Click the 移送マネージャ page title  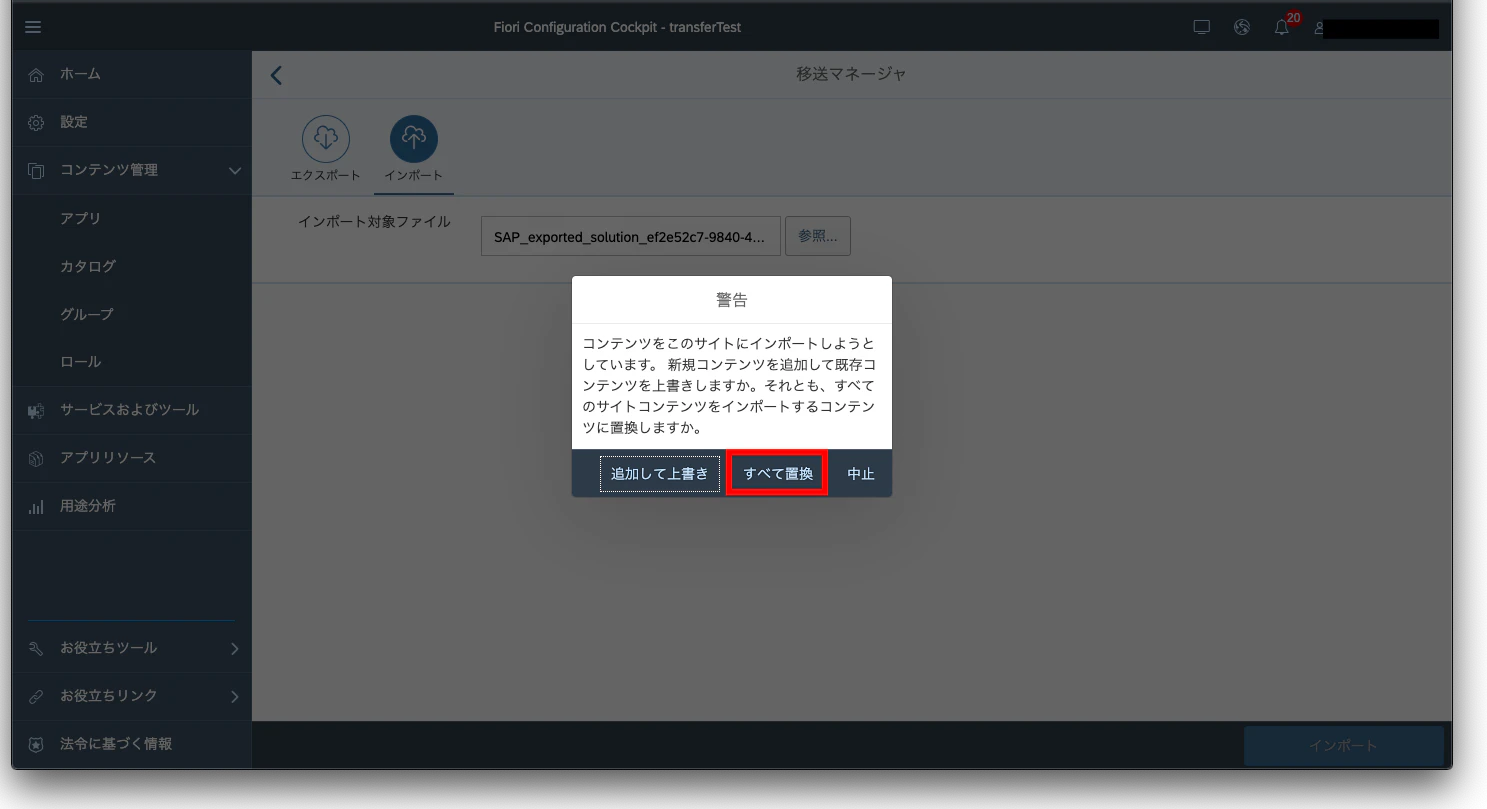(852, 74)
